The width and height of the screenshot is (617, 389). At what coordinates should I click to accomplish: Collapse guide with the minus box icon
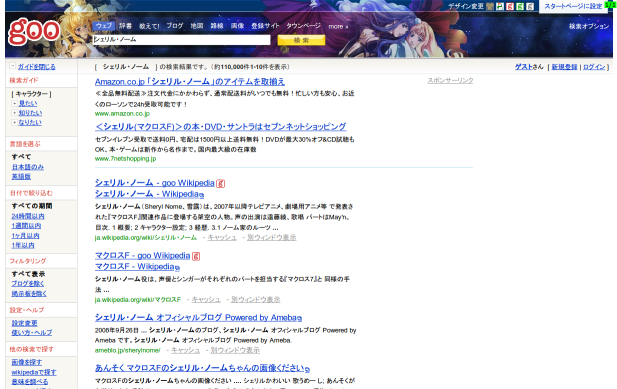click(13, 66)
